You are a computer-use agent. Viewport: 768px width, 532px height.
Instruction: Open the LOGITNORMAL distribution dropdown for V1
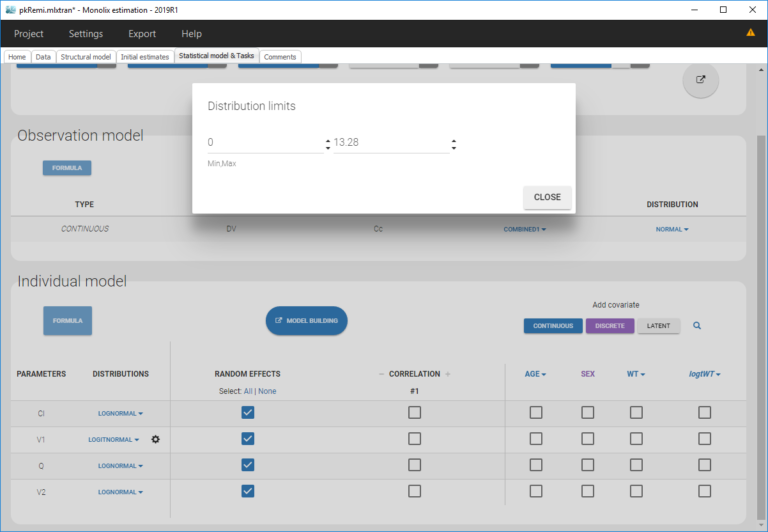click(x=116, y=439)
